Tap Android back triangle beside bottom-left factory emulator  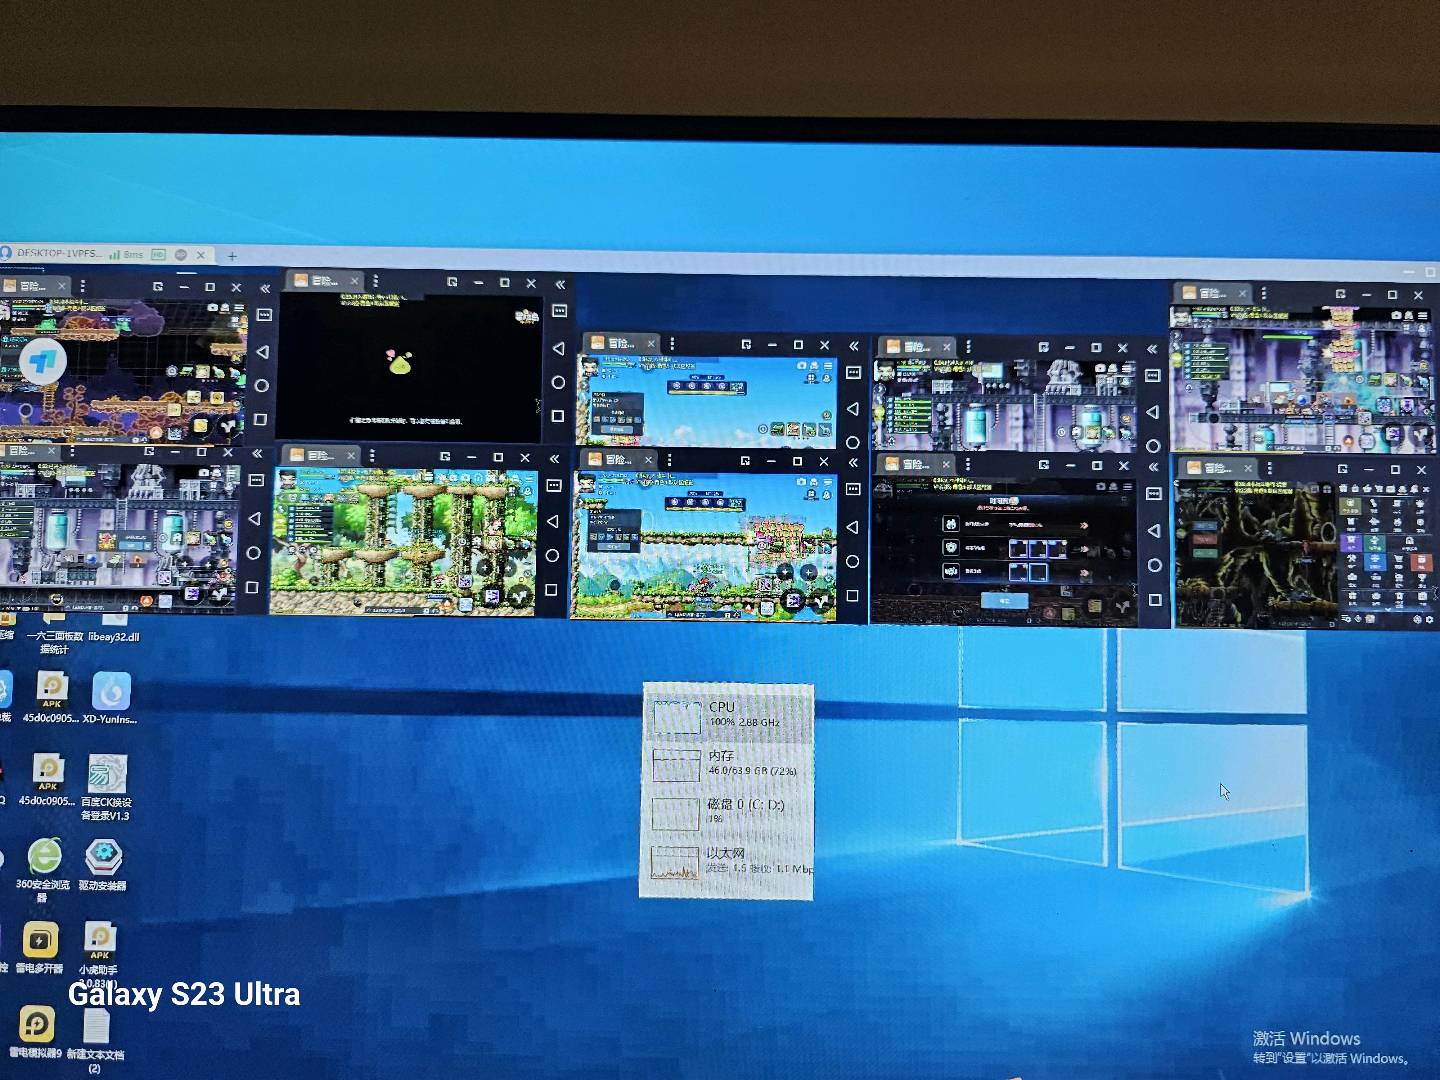[x=255, y=518]
